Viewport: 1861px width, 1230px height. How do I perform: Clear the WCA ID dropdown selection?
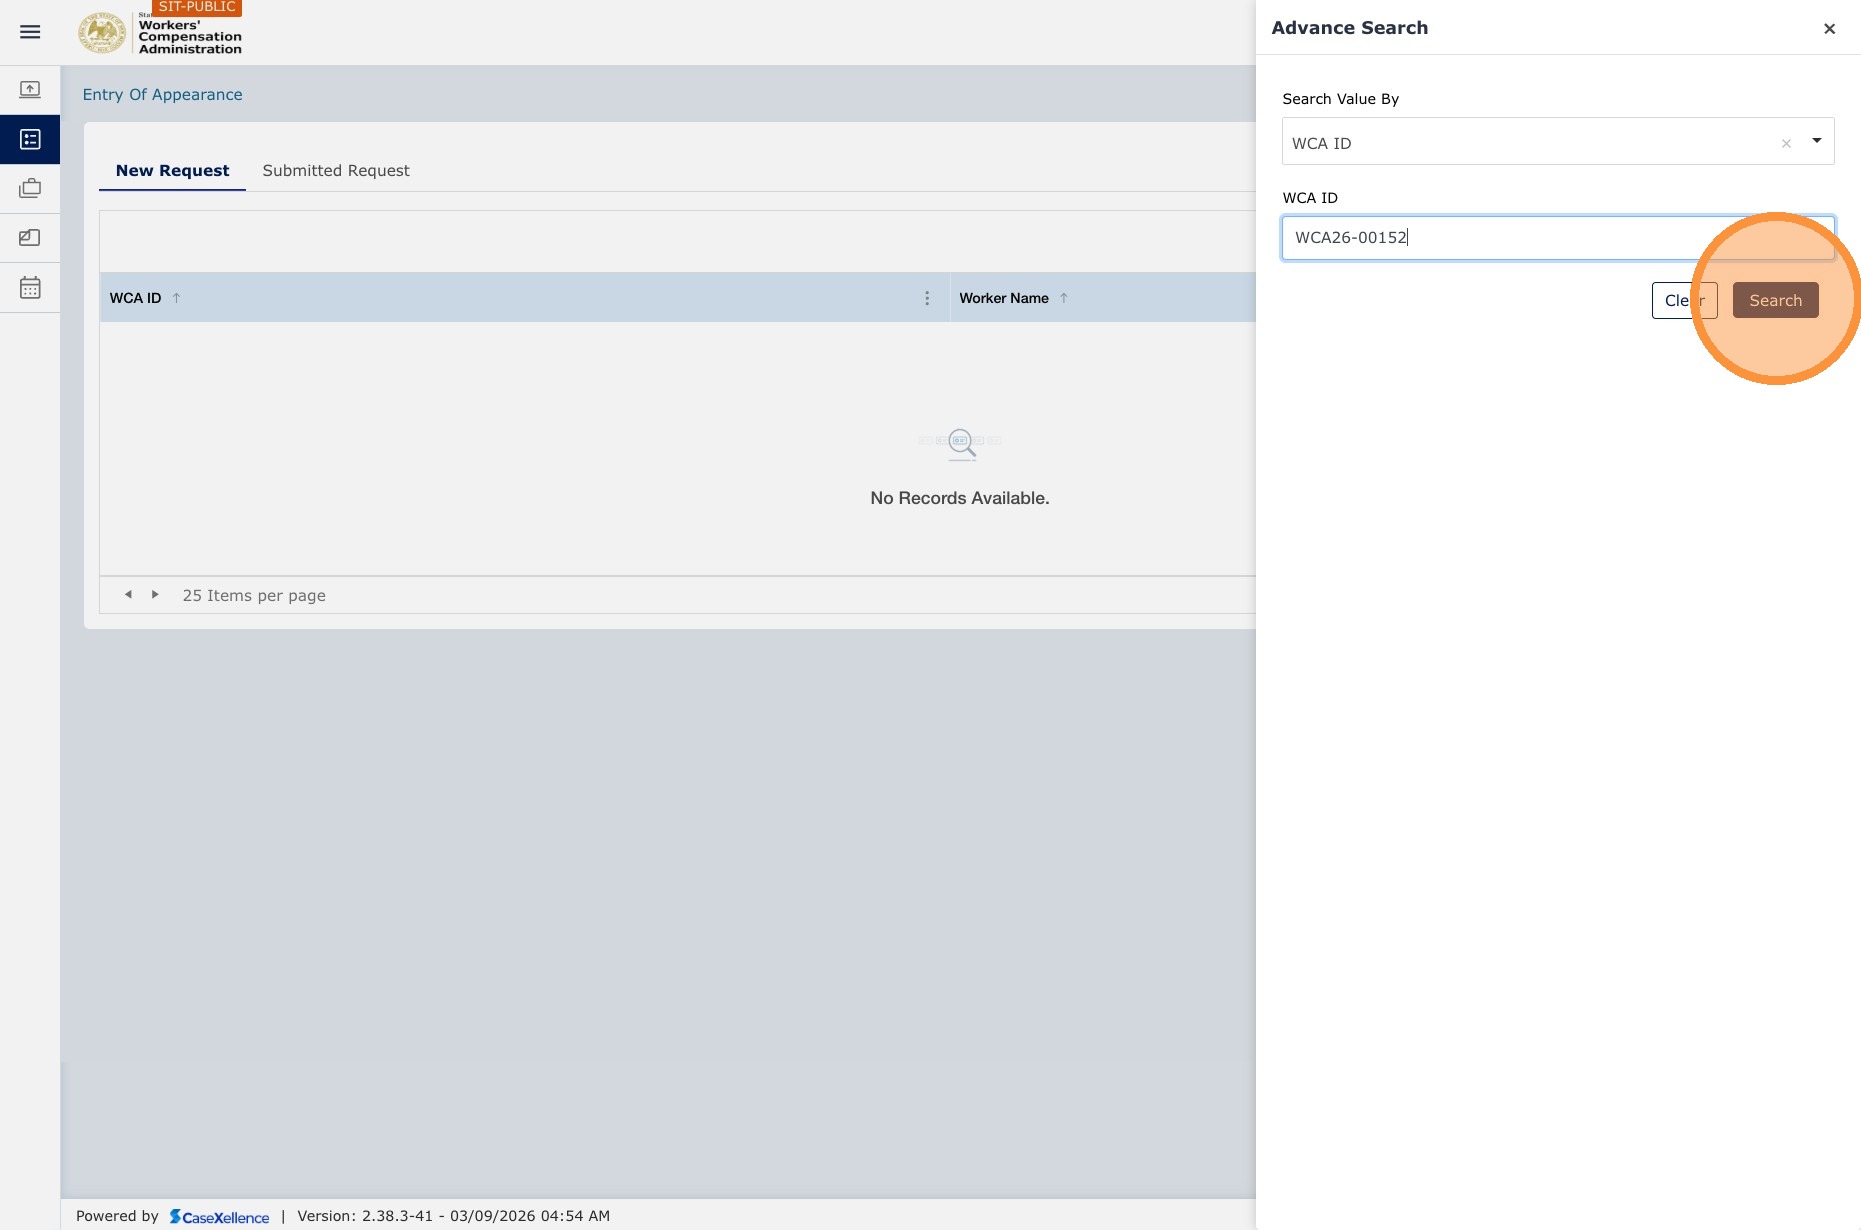[1786, 143]
